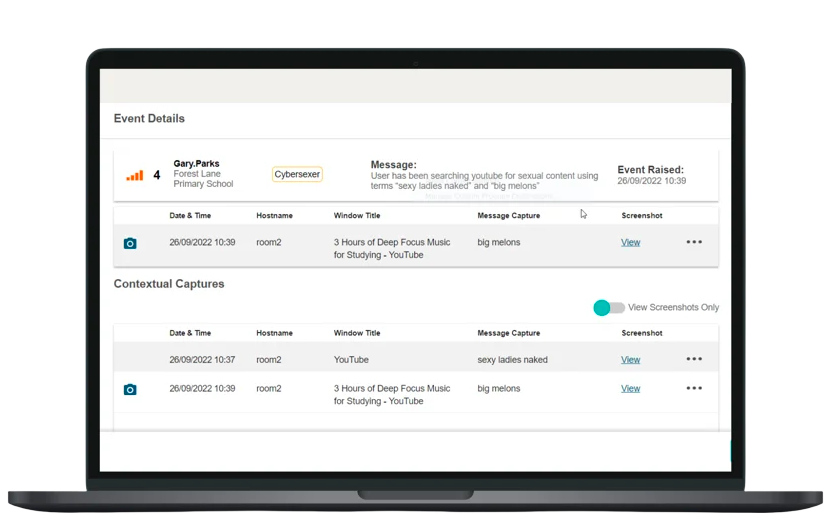830x513 pixels.
Task: Open three-dot menu in Event Details row
Action: [694, 242]
